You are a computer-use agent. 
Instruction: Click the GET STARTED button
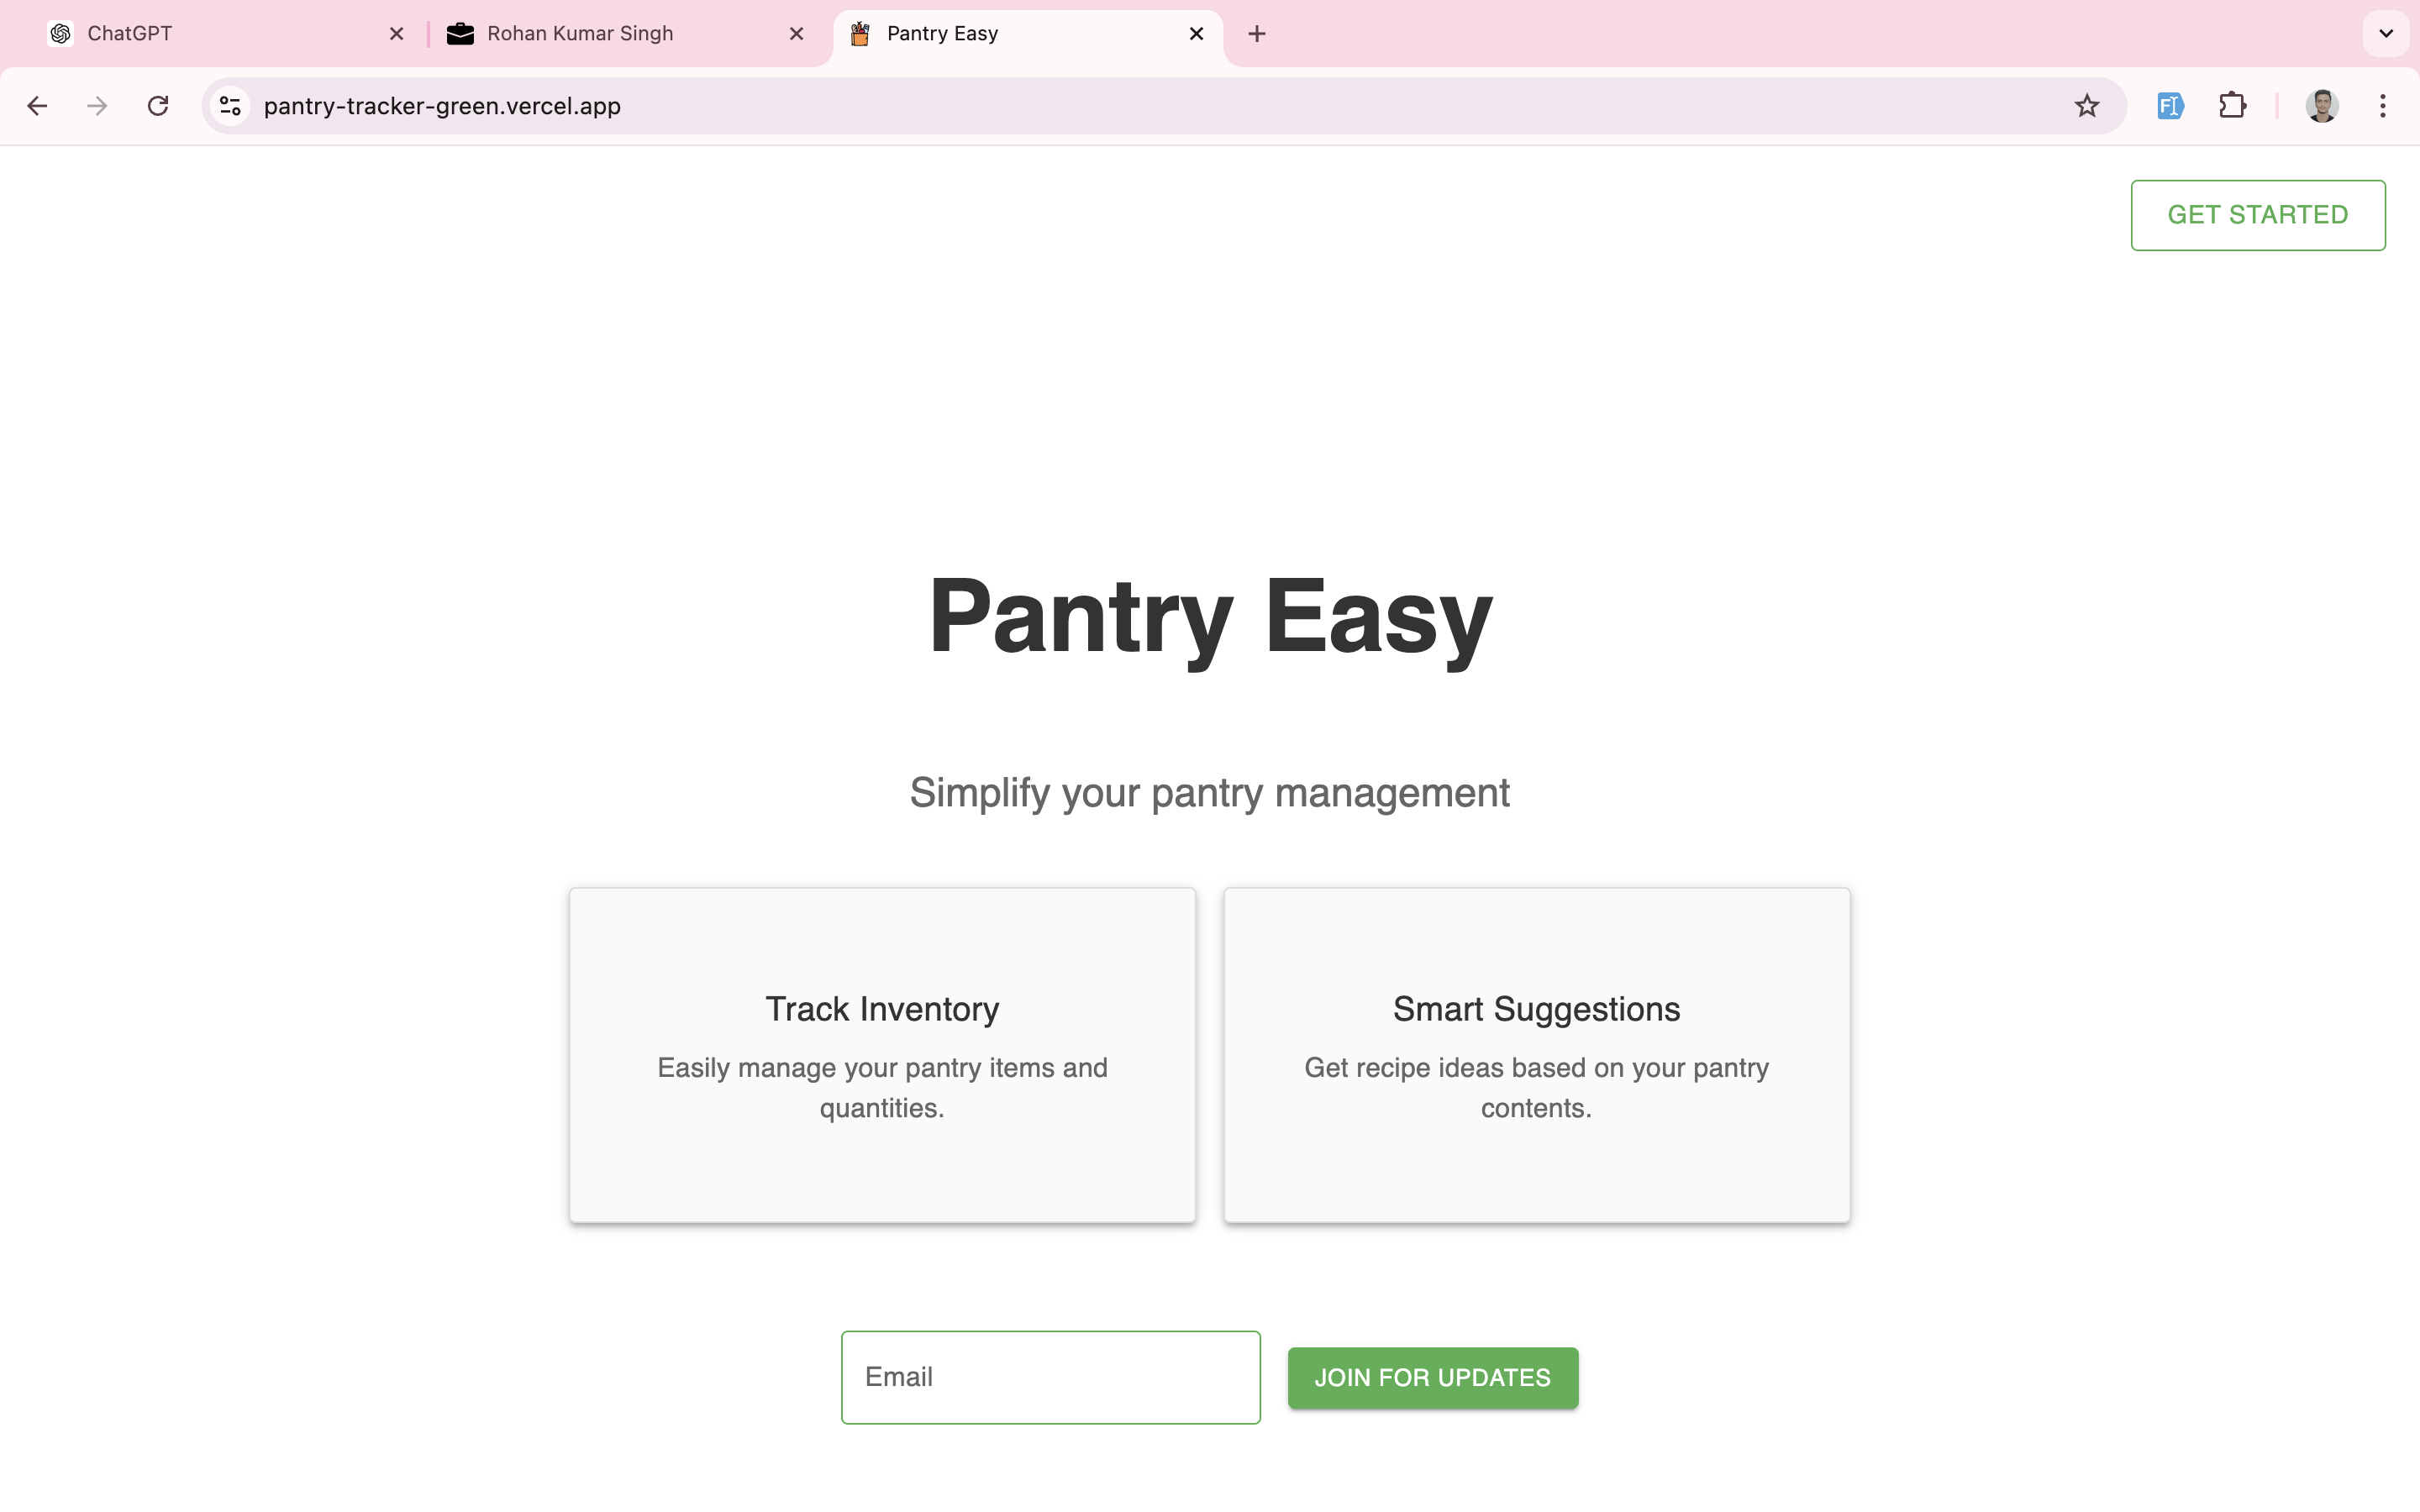pyautogui.click(x=2258, y=214)
